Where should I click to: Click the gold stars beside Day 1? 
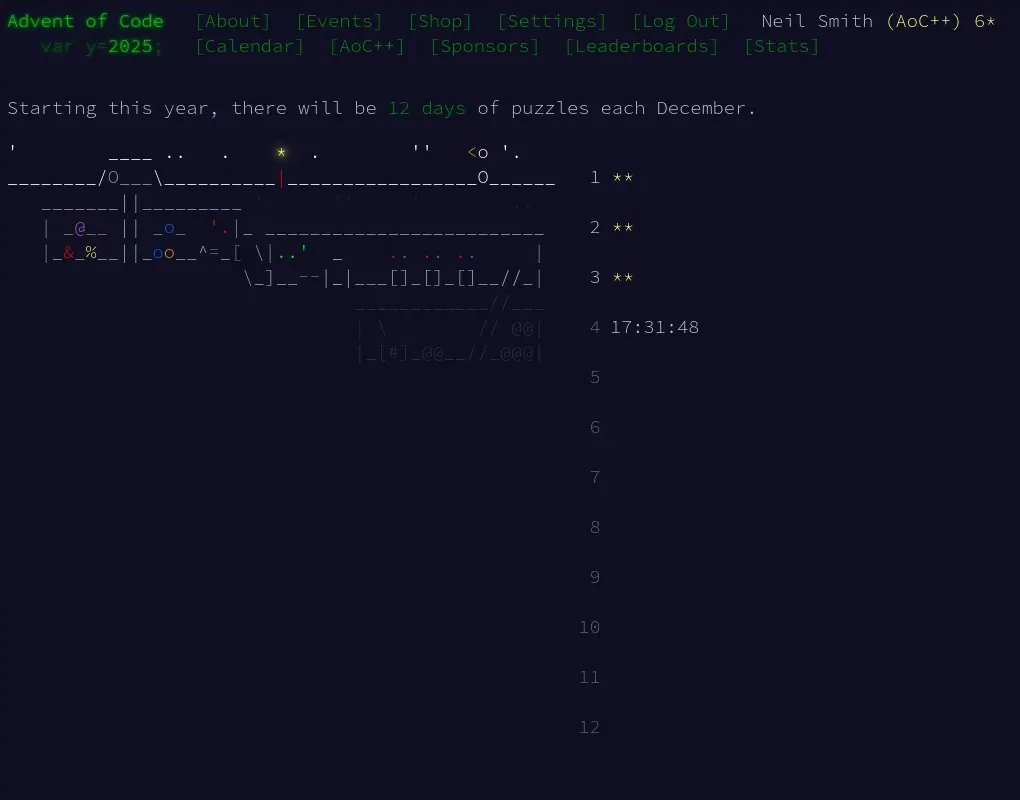pos(621,178)
